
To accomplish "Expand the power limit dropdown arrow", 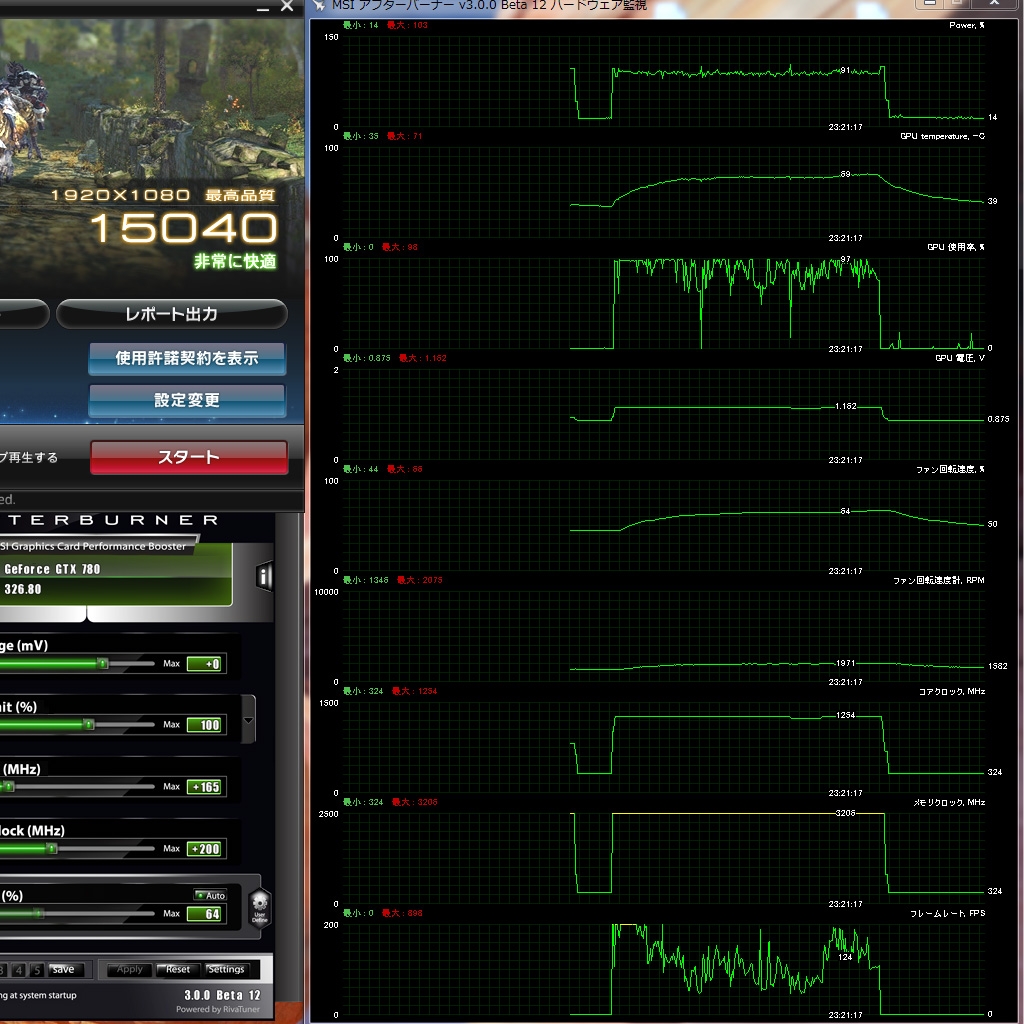I will [248, 720].
